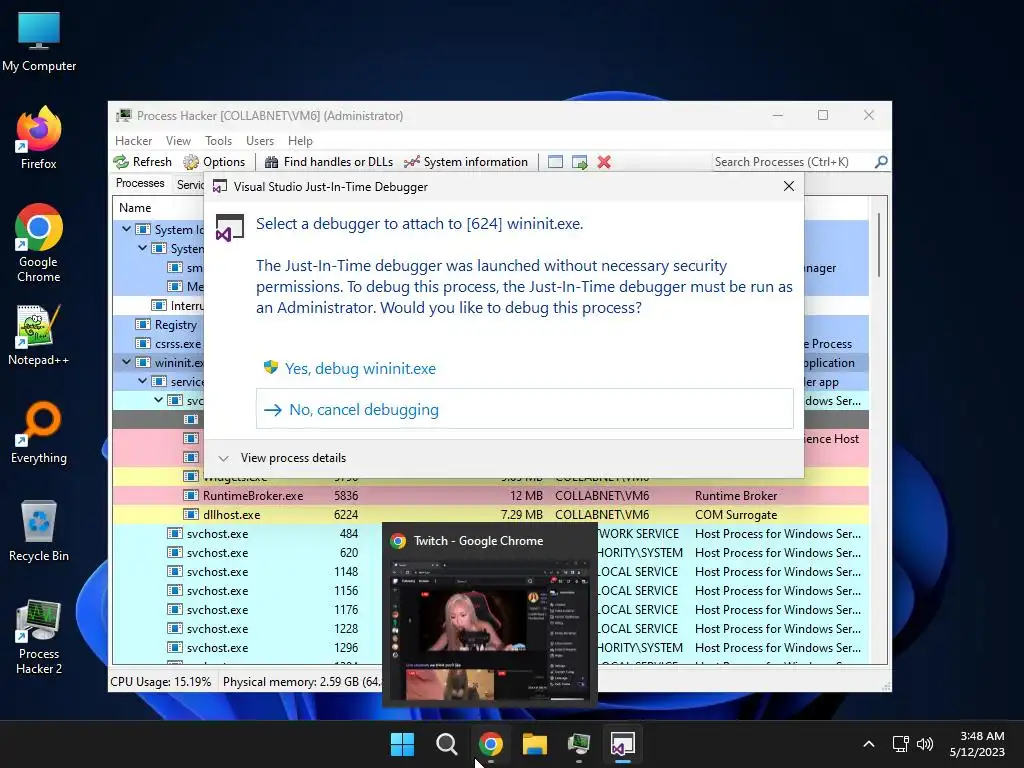
Task: Click the dllhost.exe process icon
Action: (x=191, y=515)
